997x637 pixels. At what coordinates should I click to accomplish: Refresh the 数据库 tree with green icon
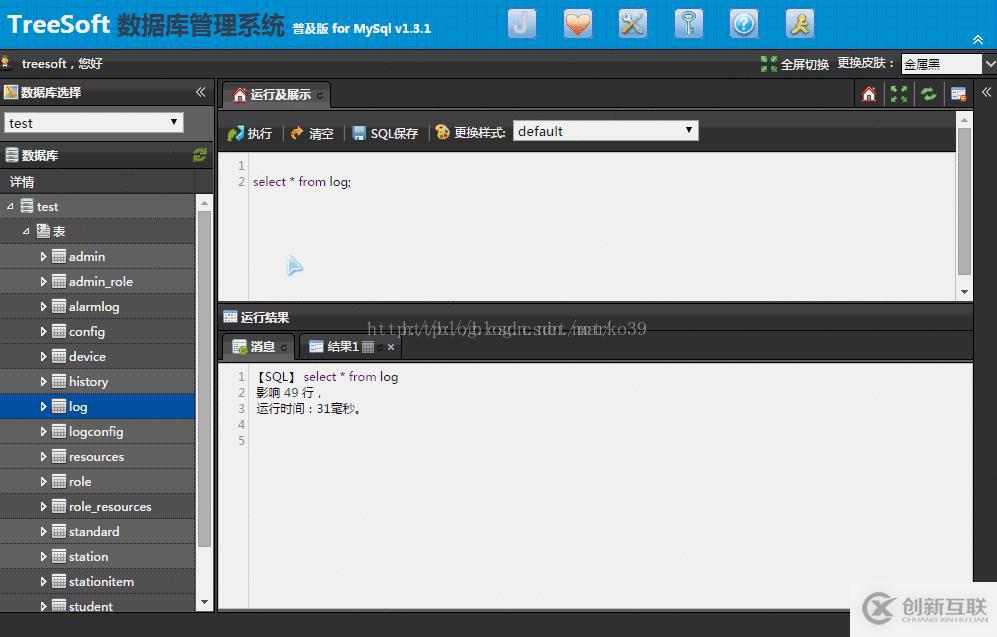[x=200, y=155]
